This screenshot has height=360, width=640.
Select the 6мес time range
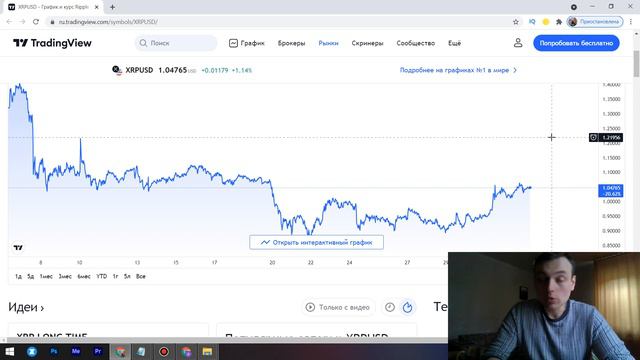84,276
